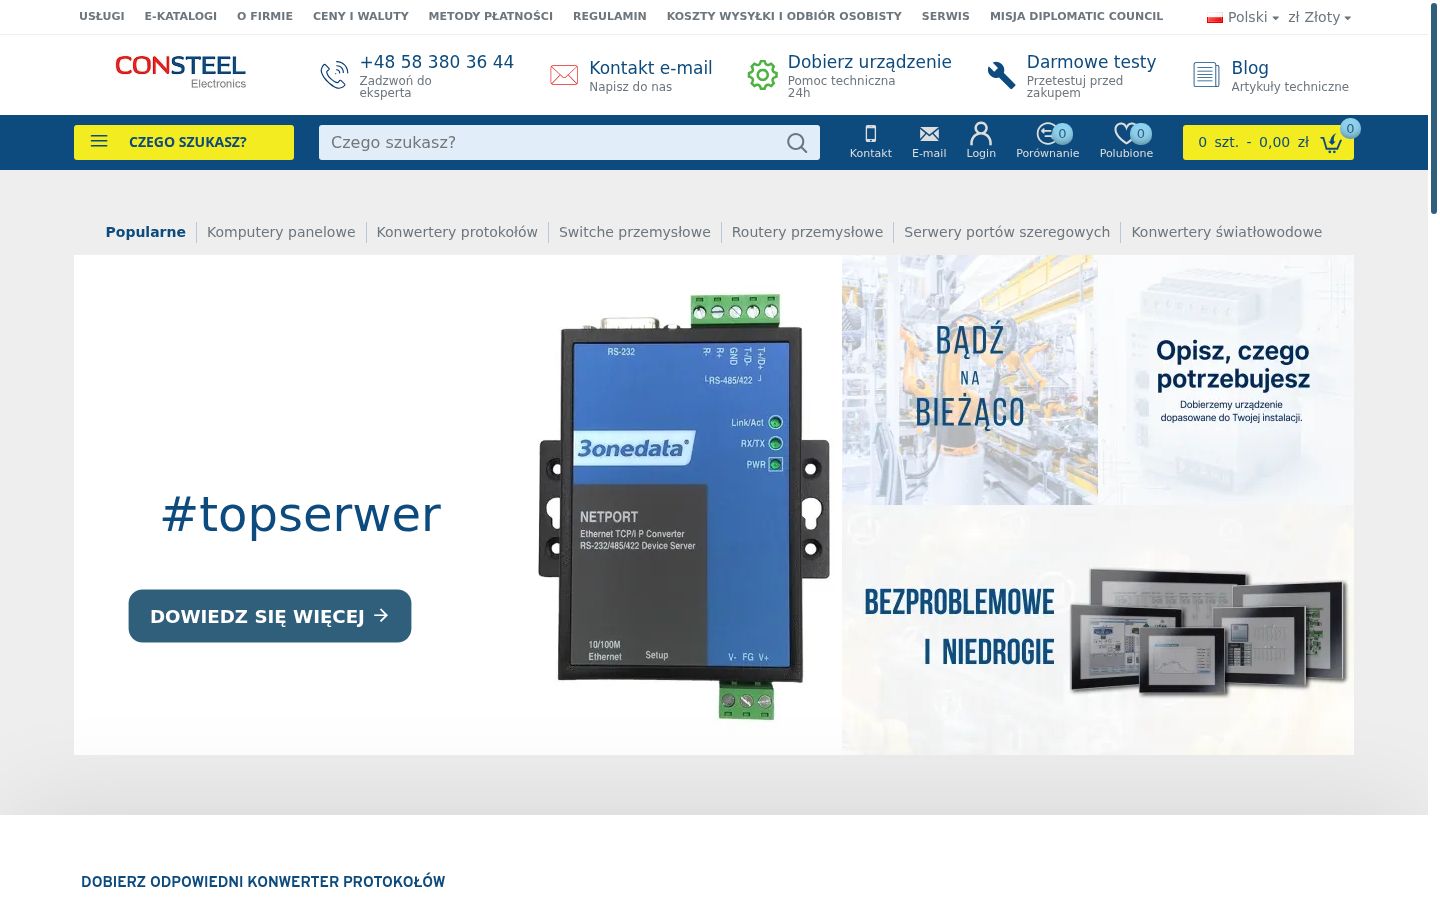This screenshot has width=1440, height=900.
Task: Click the phone handset icon
Action: 334,75
